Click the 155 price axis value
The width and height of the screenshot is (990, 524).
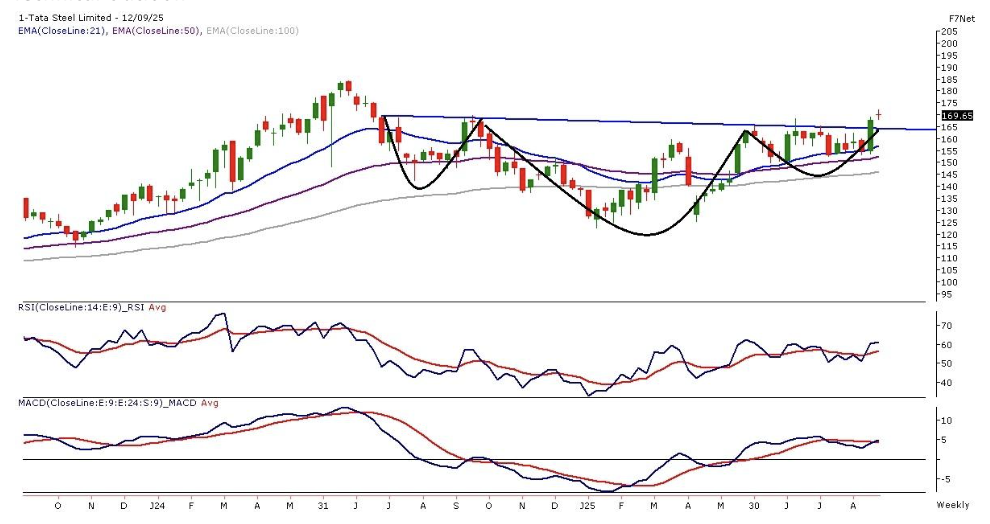(x=949, y=151)
